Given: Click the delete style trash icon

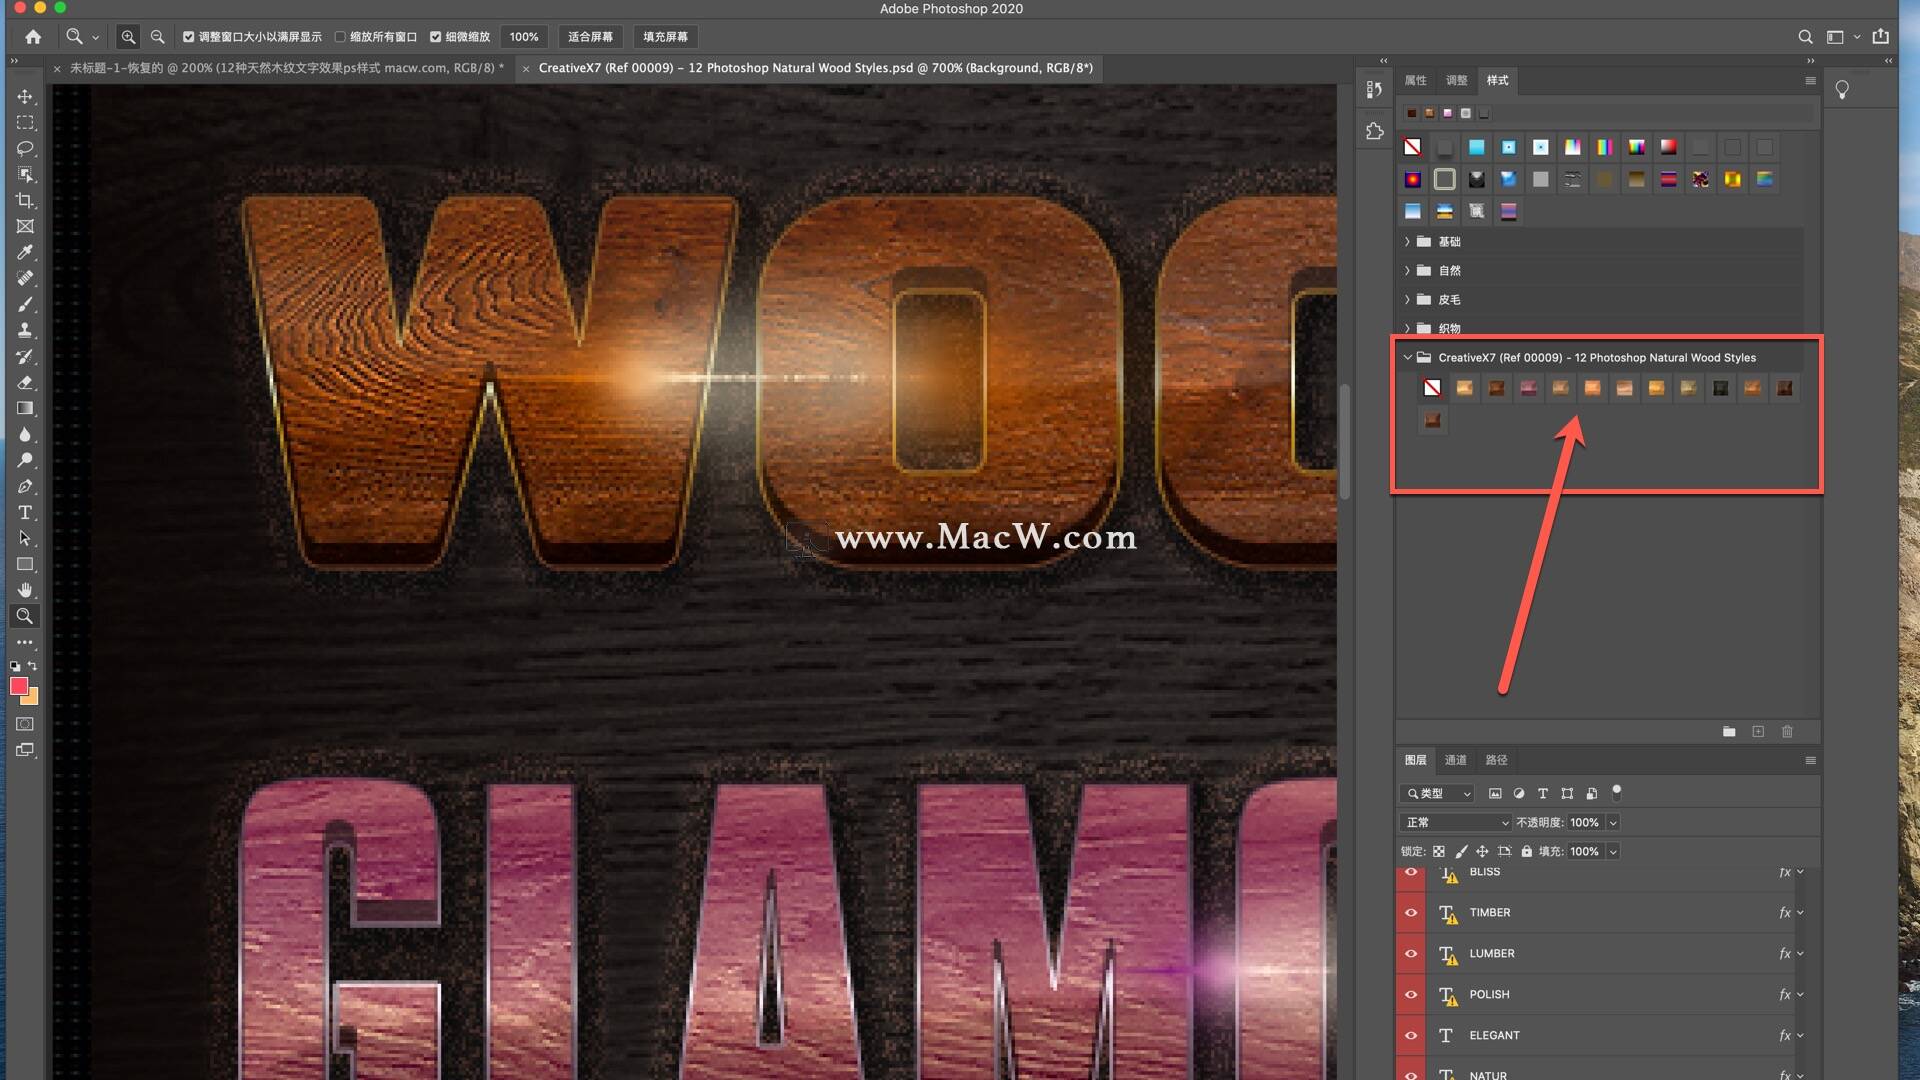Looking at the screenshot, I should click(x=1787, y=732).
